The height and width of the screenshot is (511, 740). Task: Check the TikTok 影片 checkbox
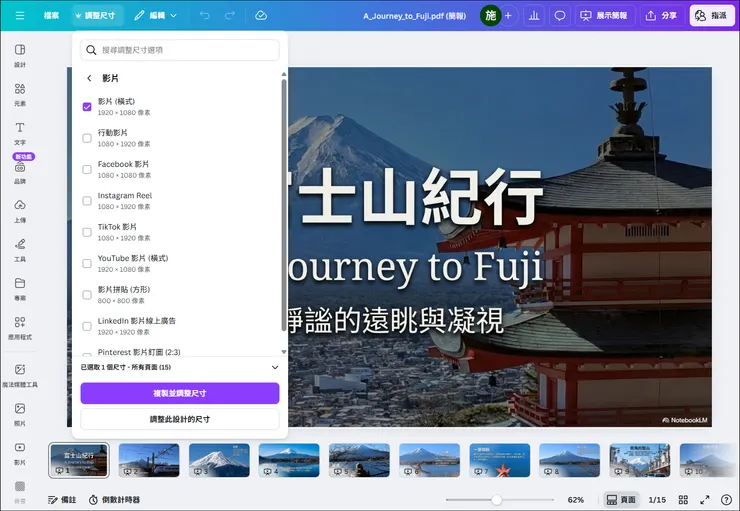87,232
